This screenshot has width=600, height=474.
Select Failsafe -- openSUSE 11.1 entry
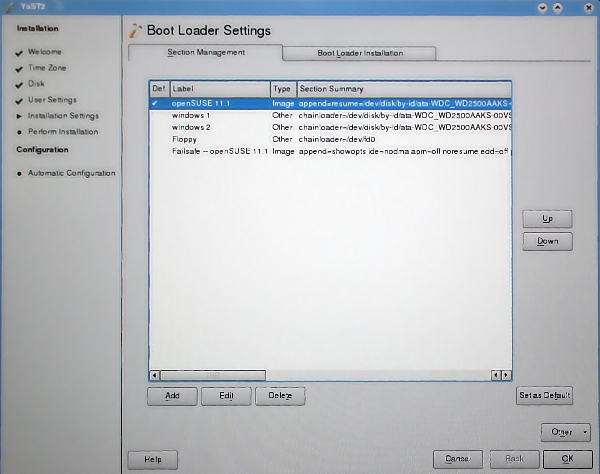pos(330,151)
